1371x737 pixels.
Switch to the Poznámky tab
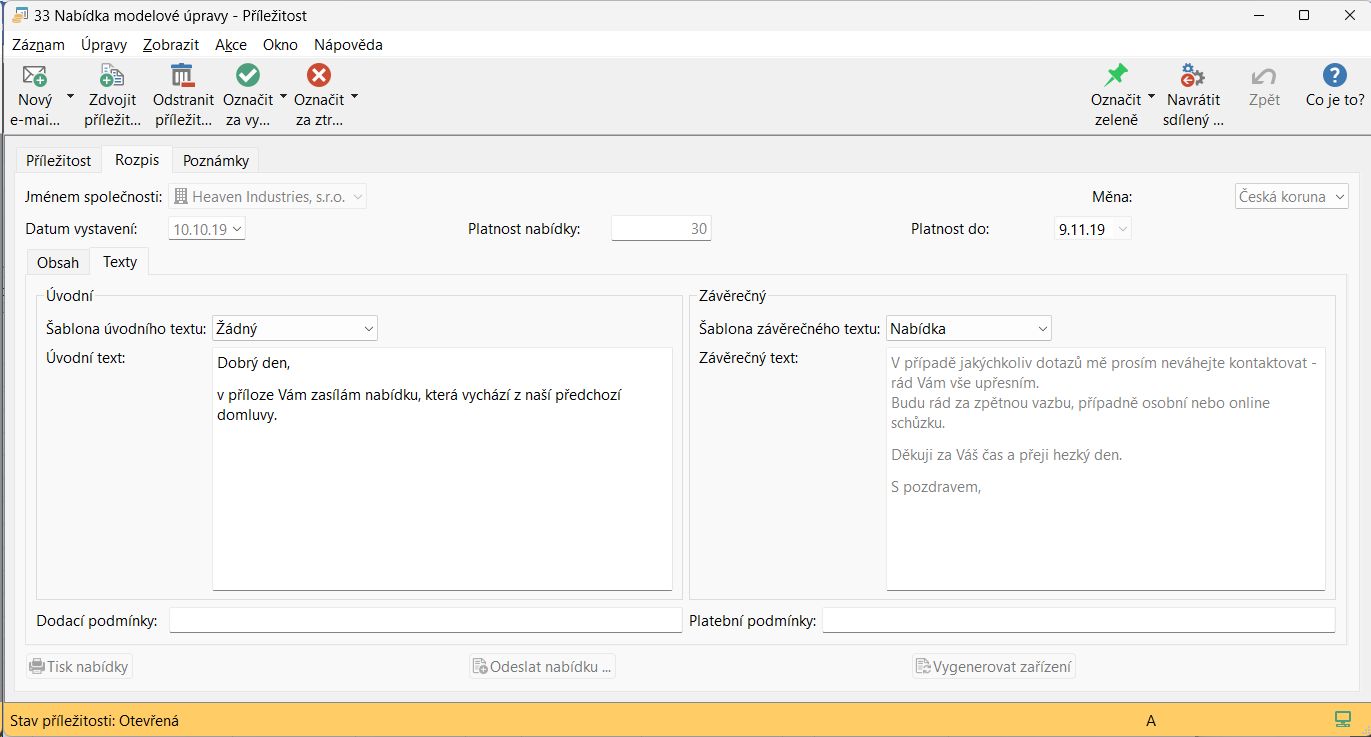tap(216, 161)
